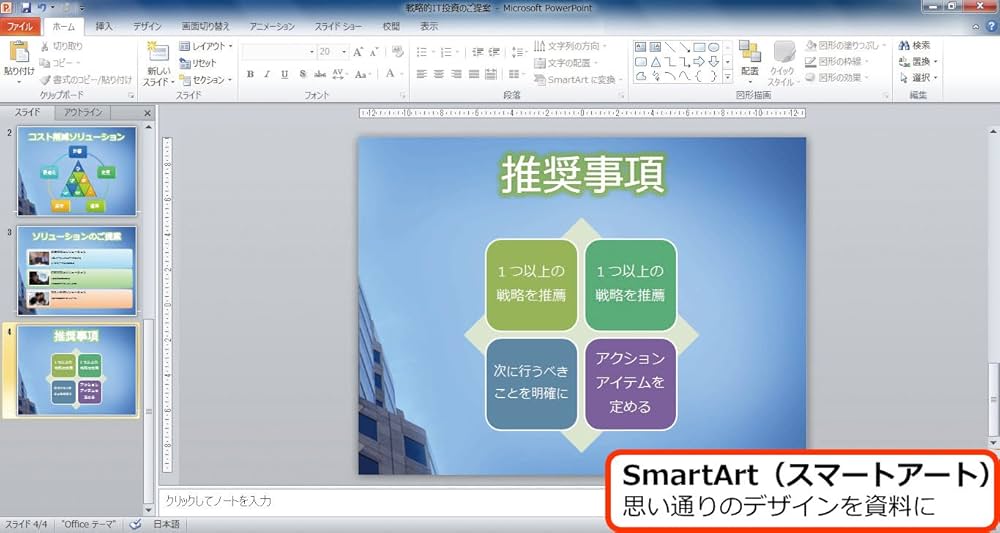Screen dimensions: 1000x533
Task: Undo using the quick access arrow
Action: tap(43, 8)
